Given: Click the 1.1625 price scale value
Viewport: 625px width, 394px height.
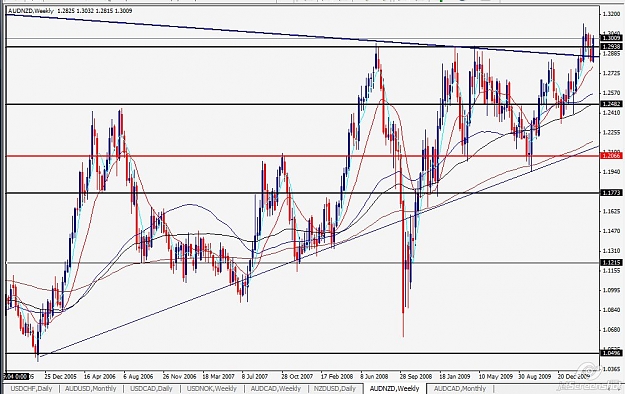Looking at the screenshot, I should pyautogui.click(x=611, y=211).
